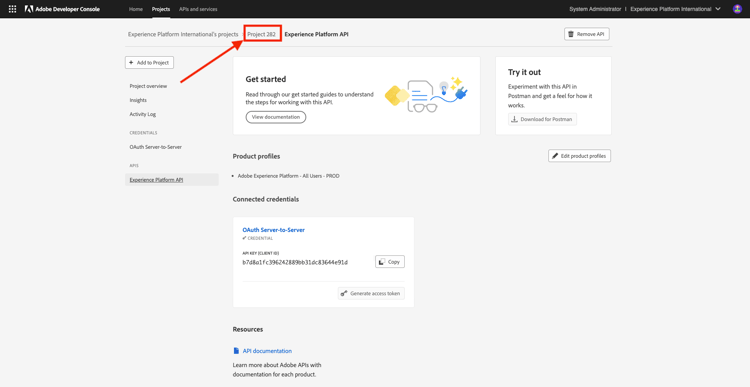750x387 pixels.
Task: Select Experience Platform API in the sidebar
Action: 172,180
